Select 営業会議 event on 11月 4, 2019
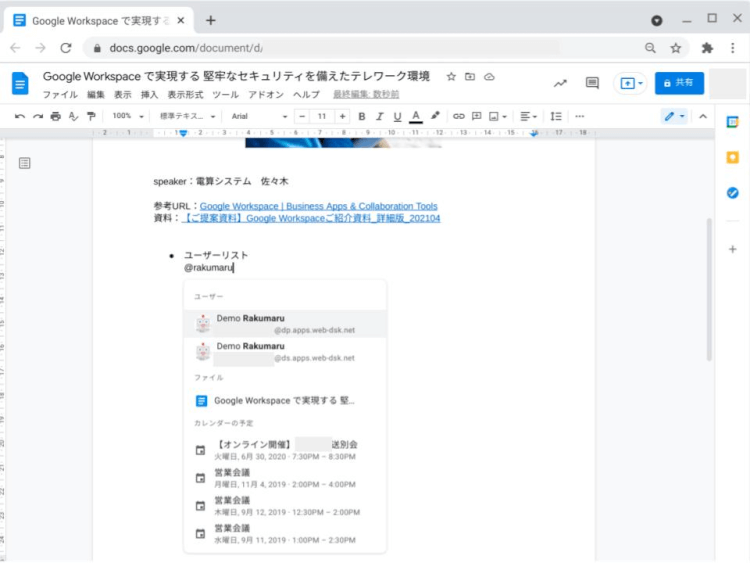The image size is (750, 563). (285, 478)
